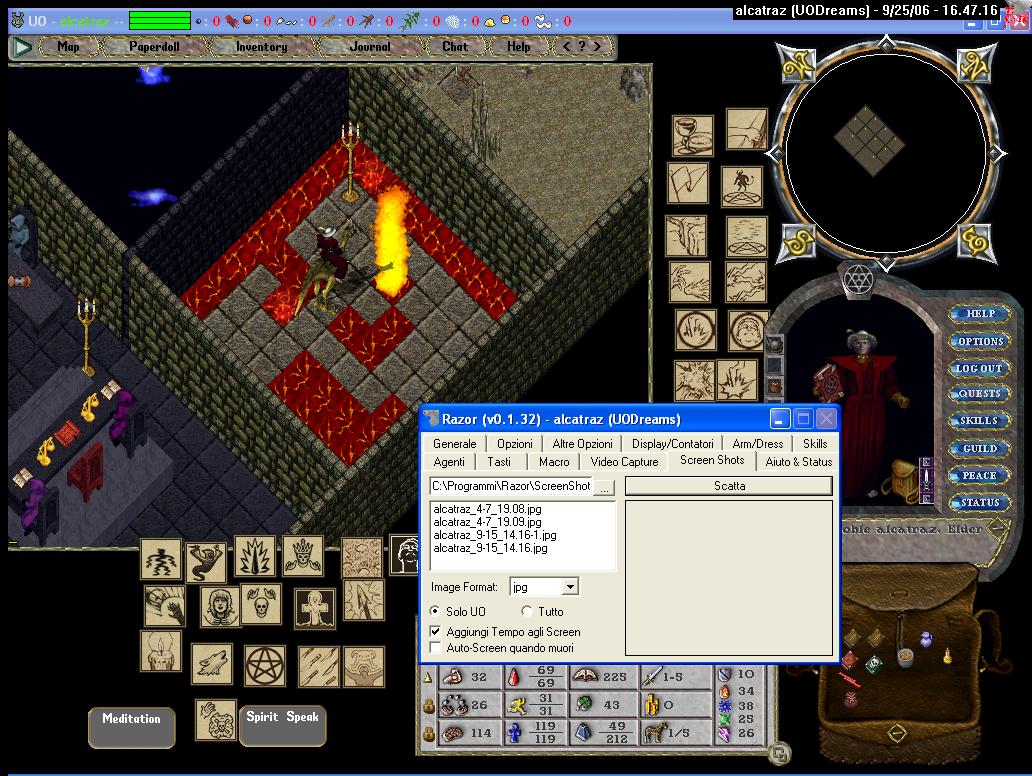Open the Chat menu button
Viewport: 1032px width, 776px height.
(x=455, y=47)
